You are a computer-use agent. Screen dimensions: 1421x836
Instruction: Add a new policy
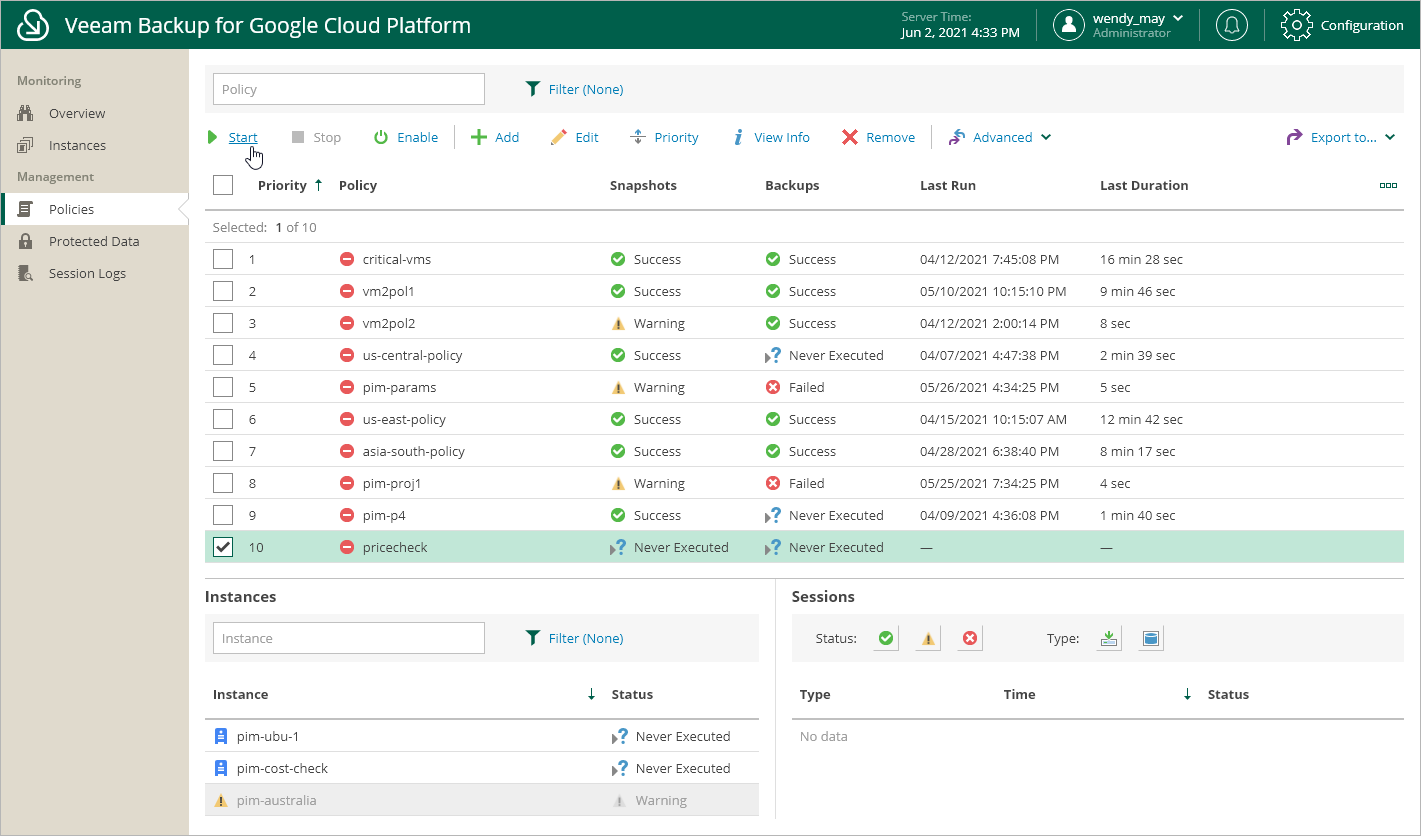click(x=495, y=137)
